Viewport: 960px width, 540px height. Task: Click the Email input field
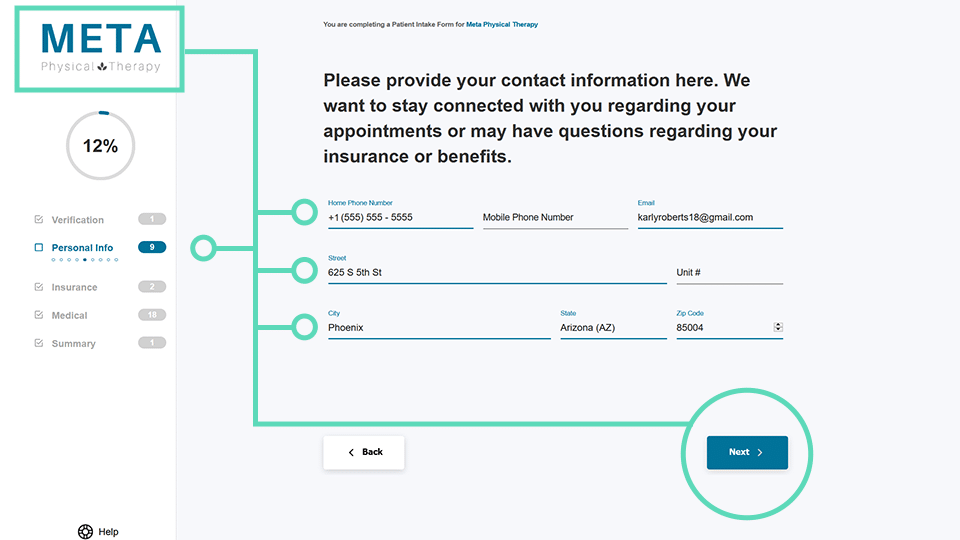pyautogui.click(x=710, y=217)
